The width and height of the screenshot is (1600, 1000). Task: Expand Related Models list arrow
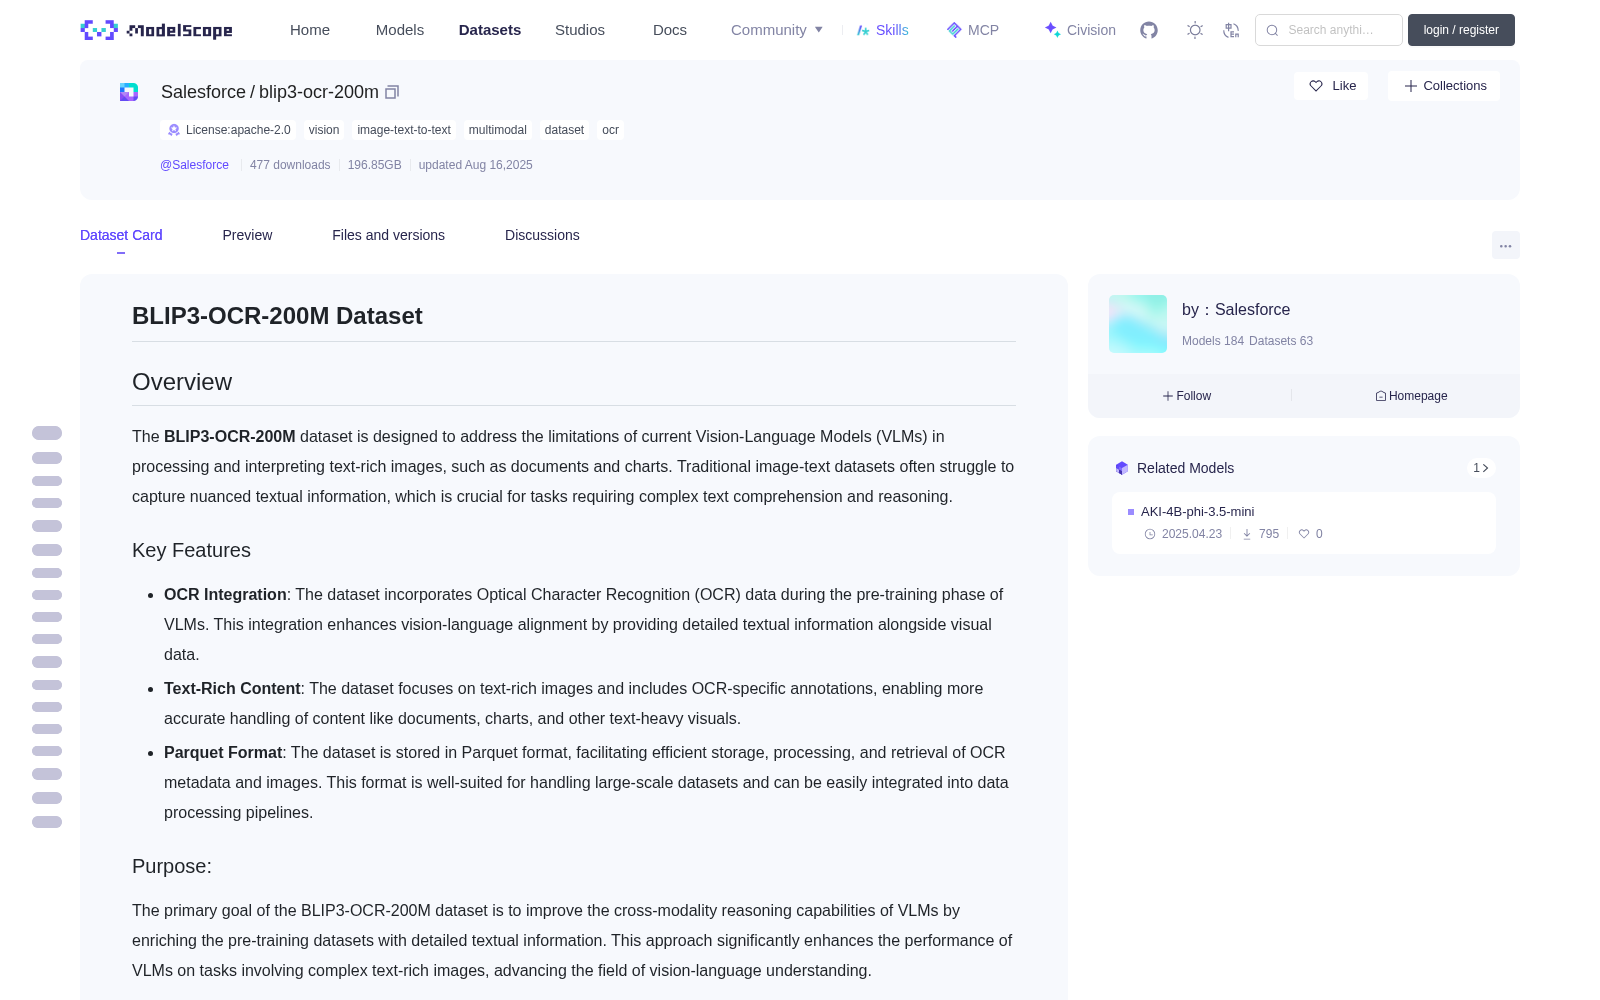[x=1481, y=468]
